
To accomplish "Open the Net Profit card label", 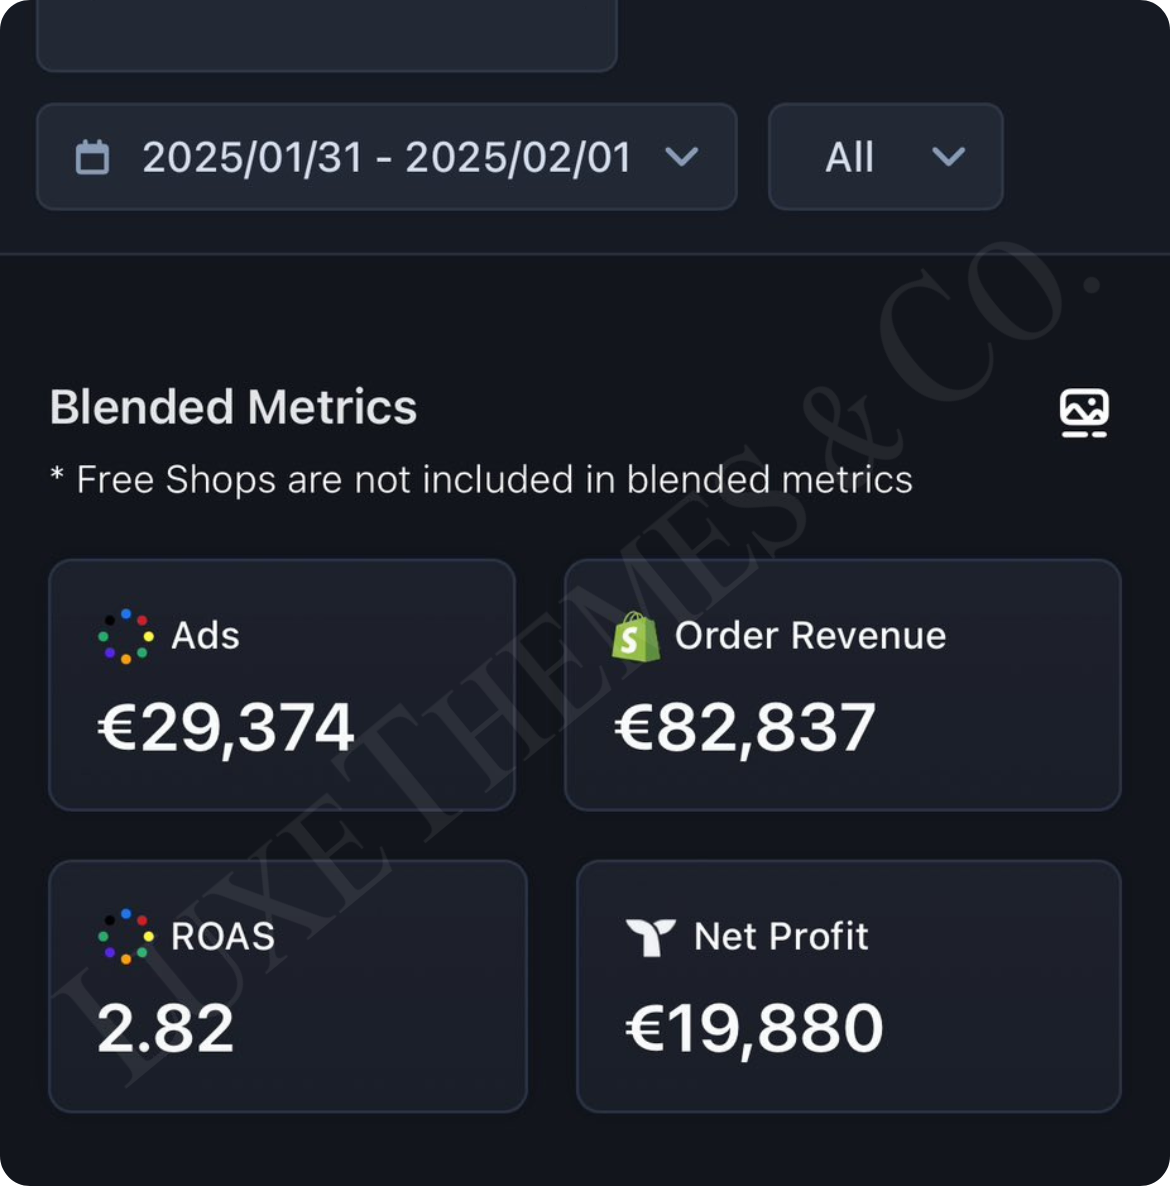I will [781, 937].
